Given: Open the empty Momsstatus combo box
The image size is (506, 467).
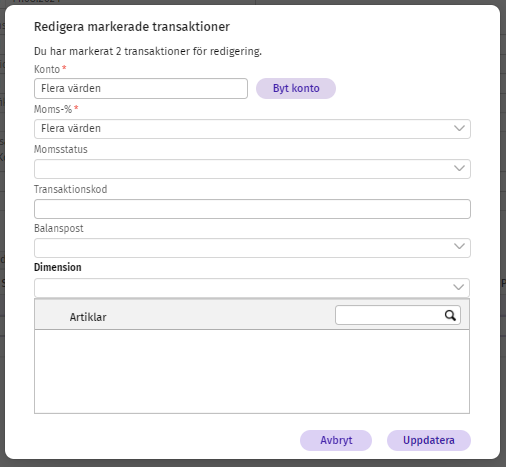Looking at the screenshot, I should (252, 169).
